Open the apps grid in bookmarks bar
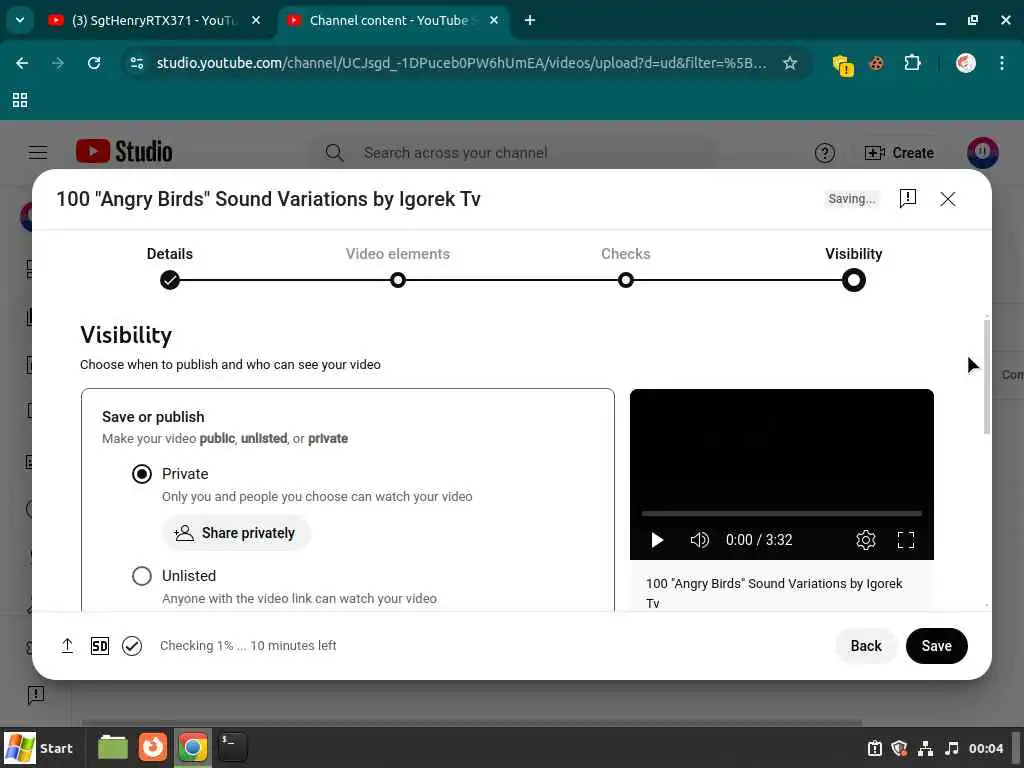This screenshot has height=768, width=1024. tap(20, 100)
